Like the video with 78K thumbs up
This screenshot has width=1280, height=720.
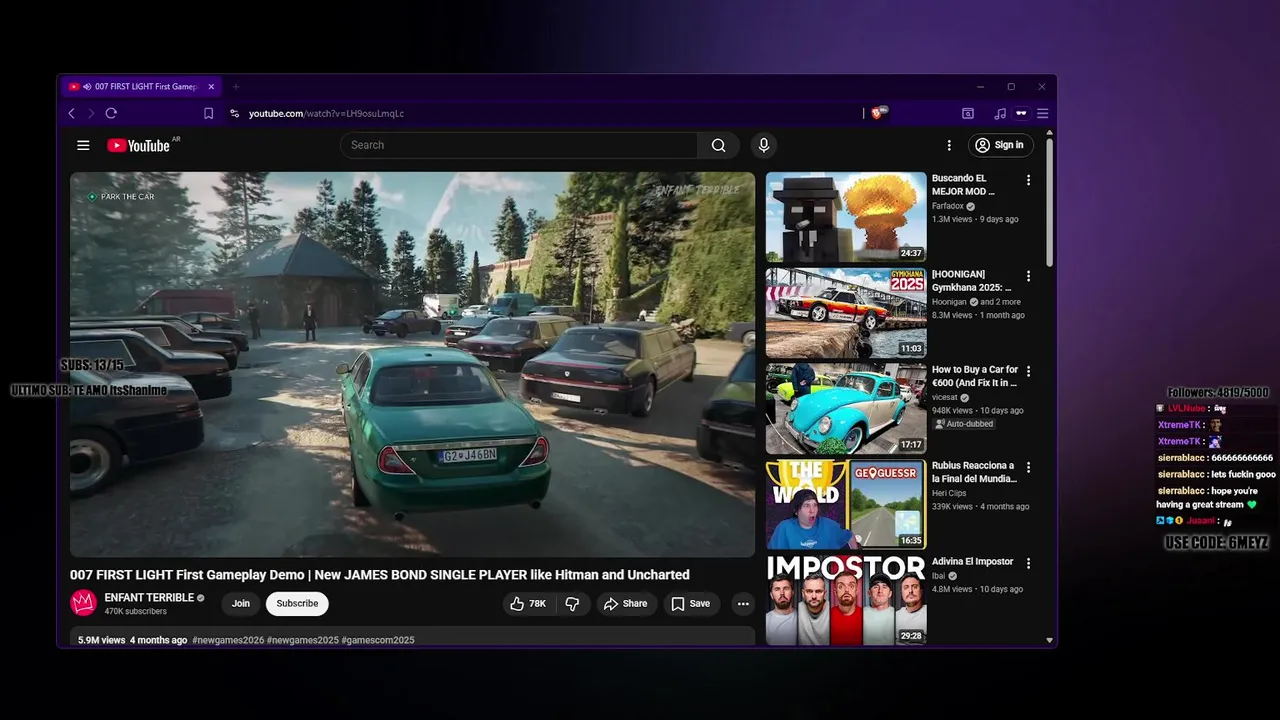coord(528,603)
